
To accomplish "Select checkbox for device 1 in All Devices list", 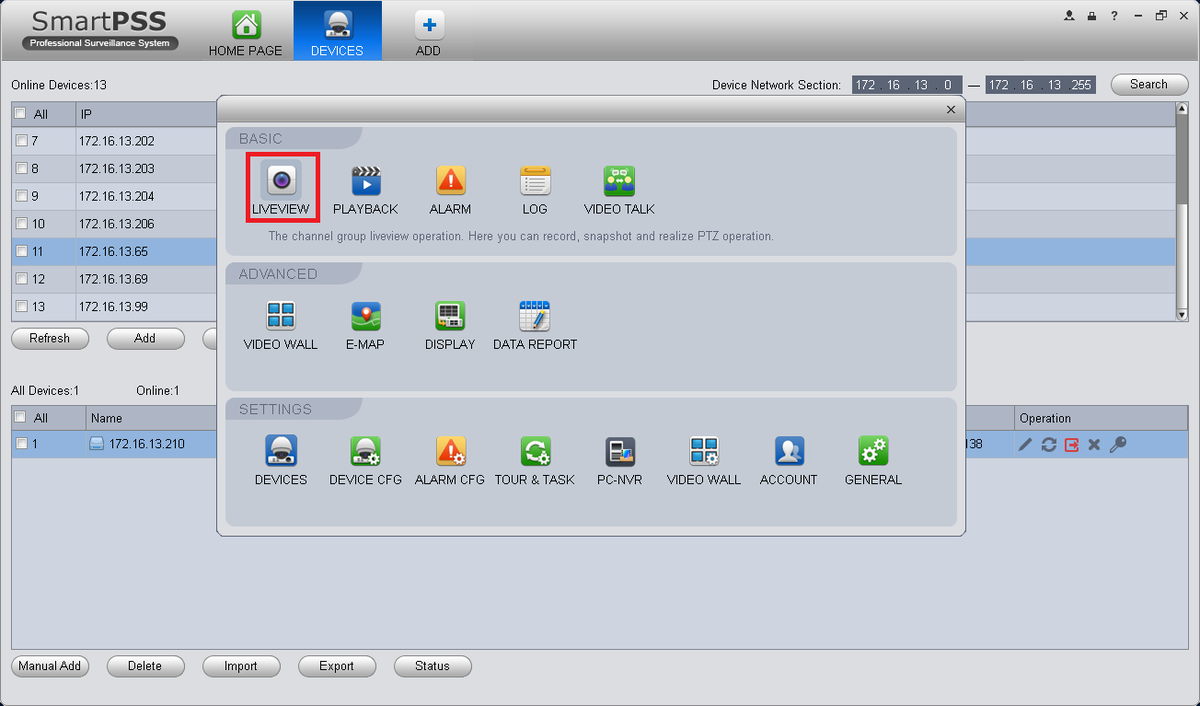I will click(21, 444).
